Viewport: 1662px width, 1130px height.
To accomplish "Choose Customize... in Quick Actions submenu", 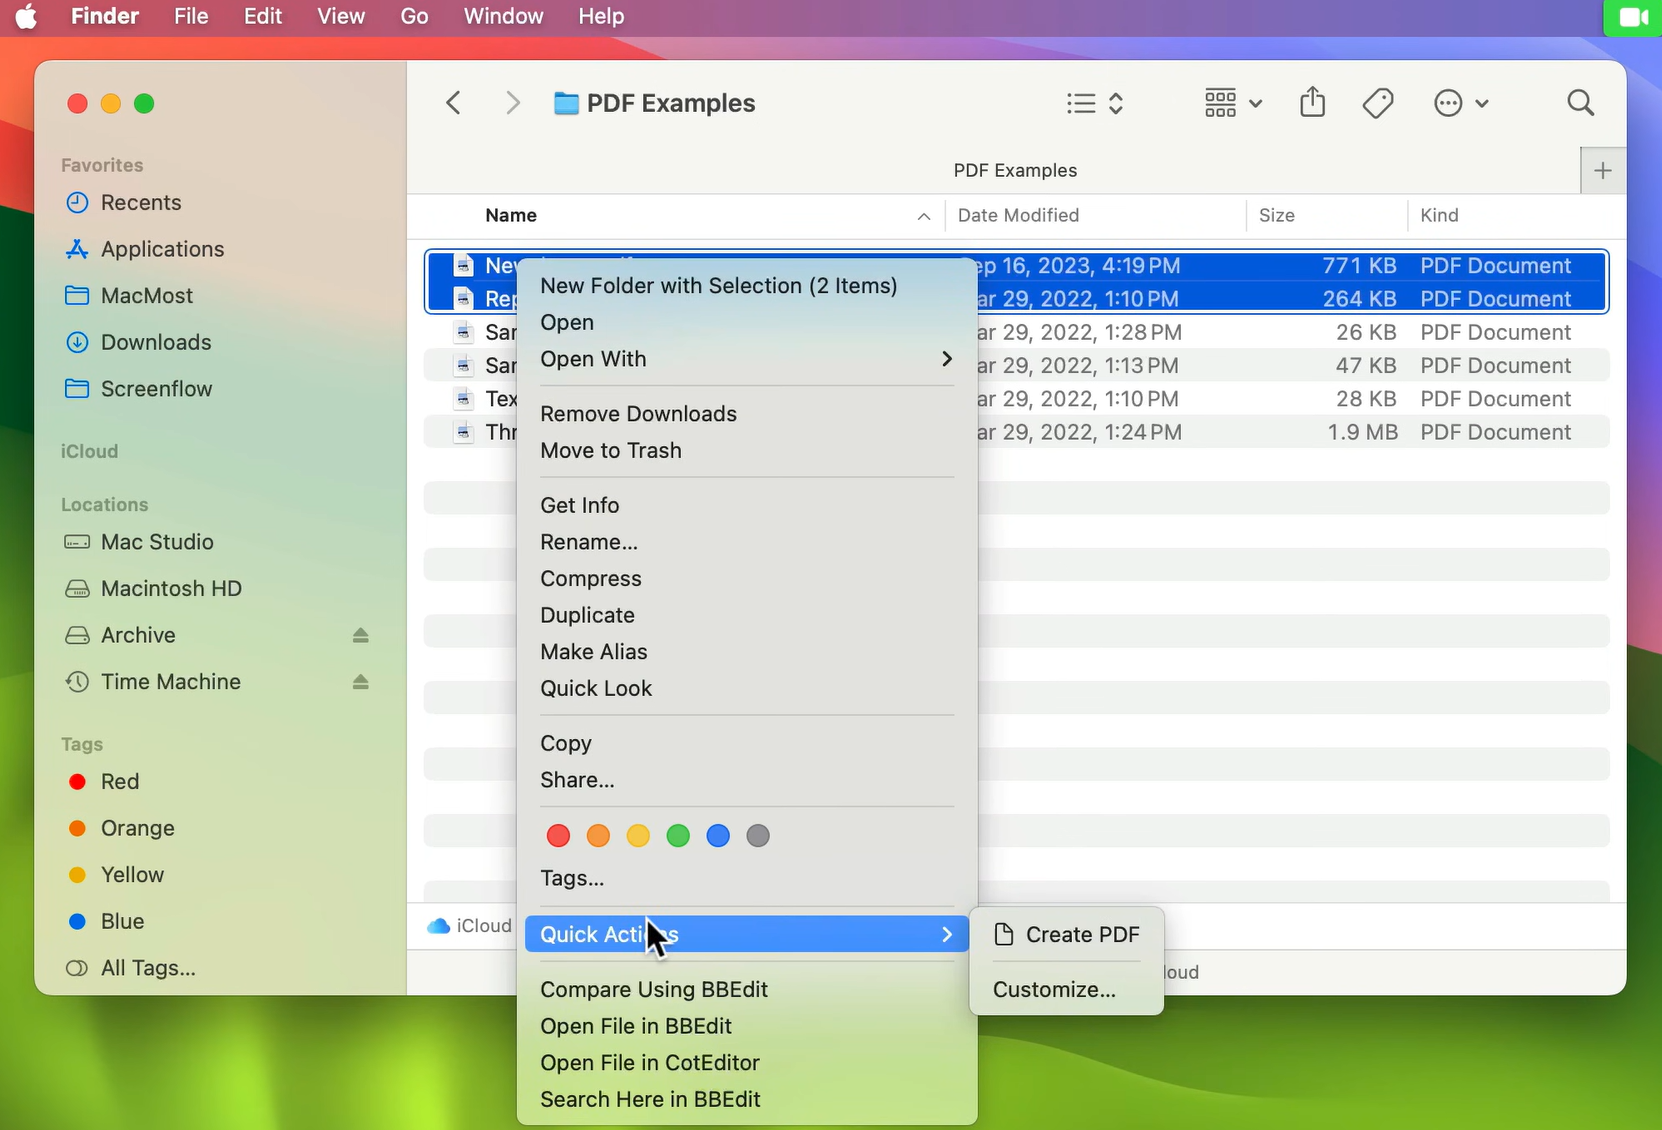I will (x=1066, y=990).
